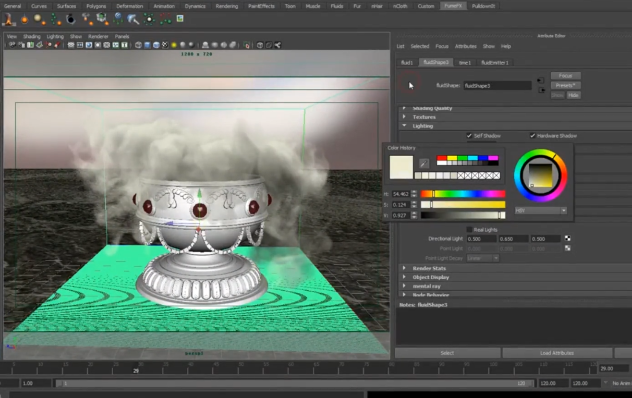Select the eyedropper tool in color picker
The image size is (632, 398).
[x=423, y=163]
